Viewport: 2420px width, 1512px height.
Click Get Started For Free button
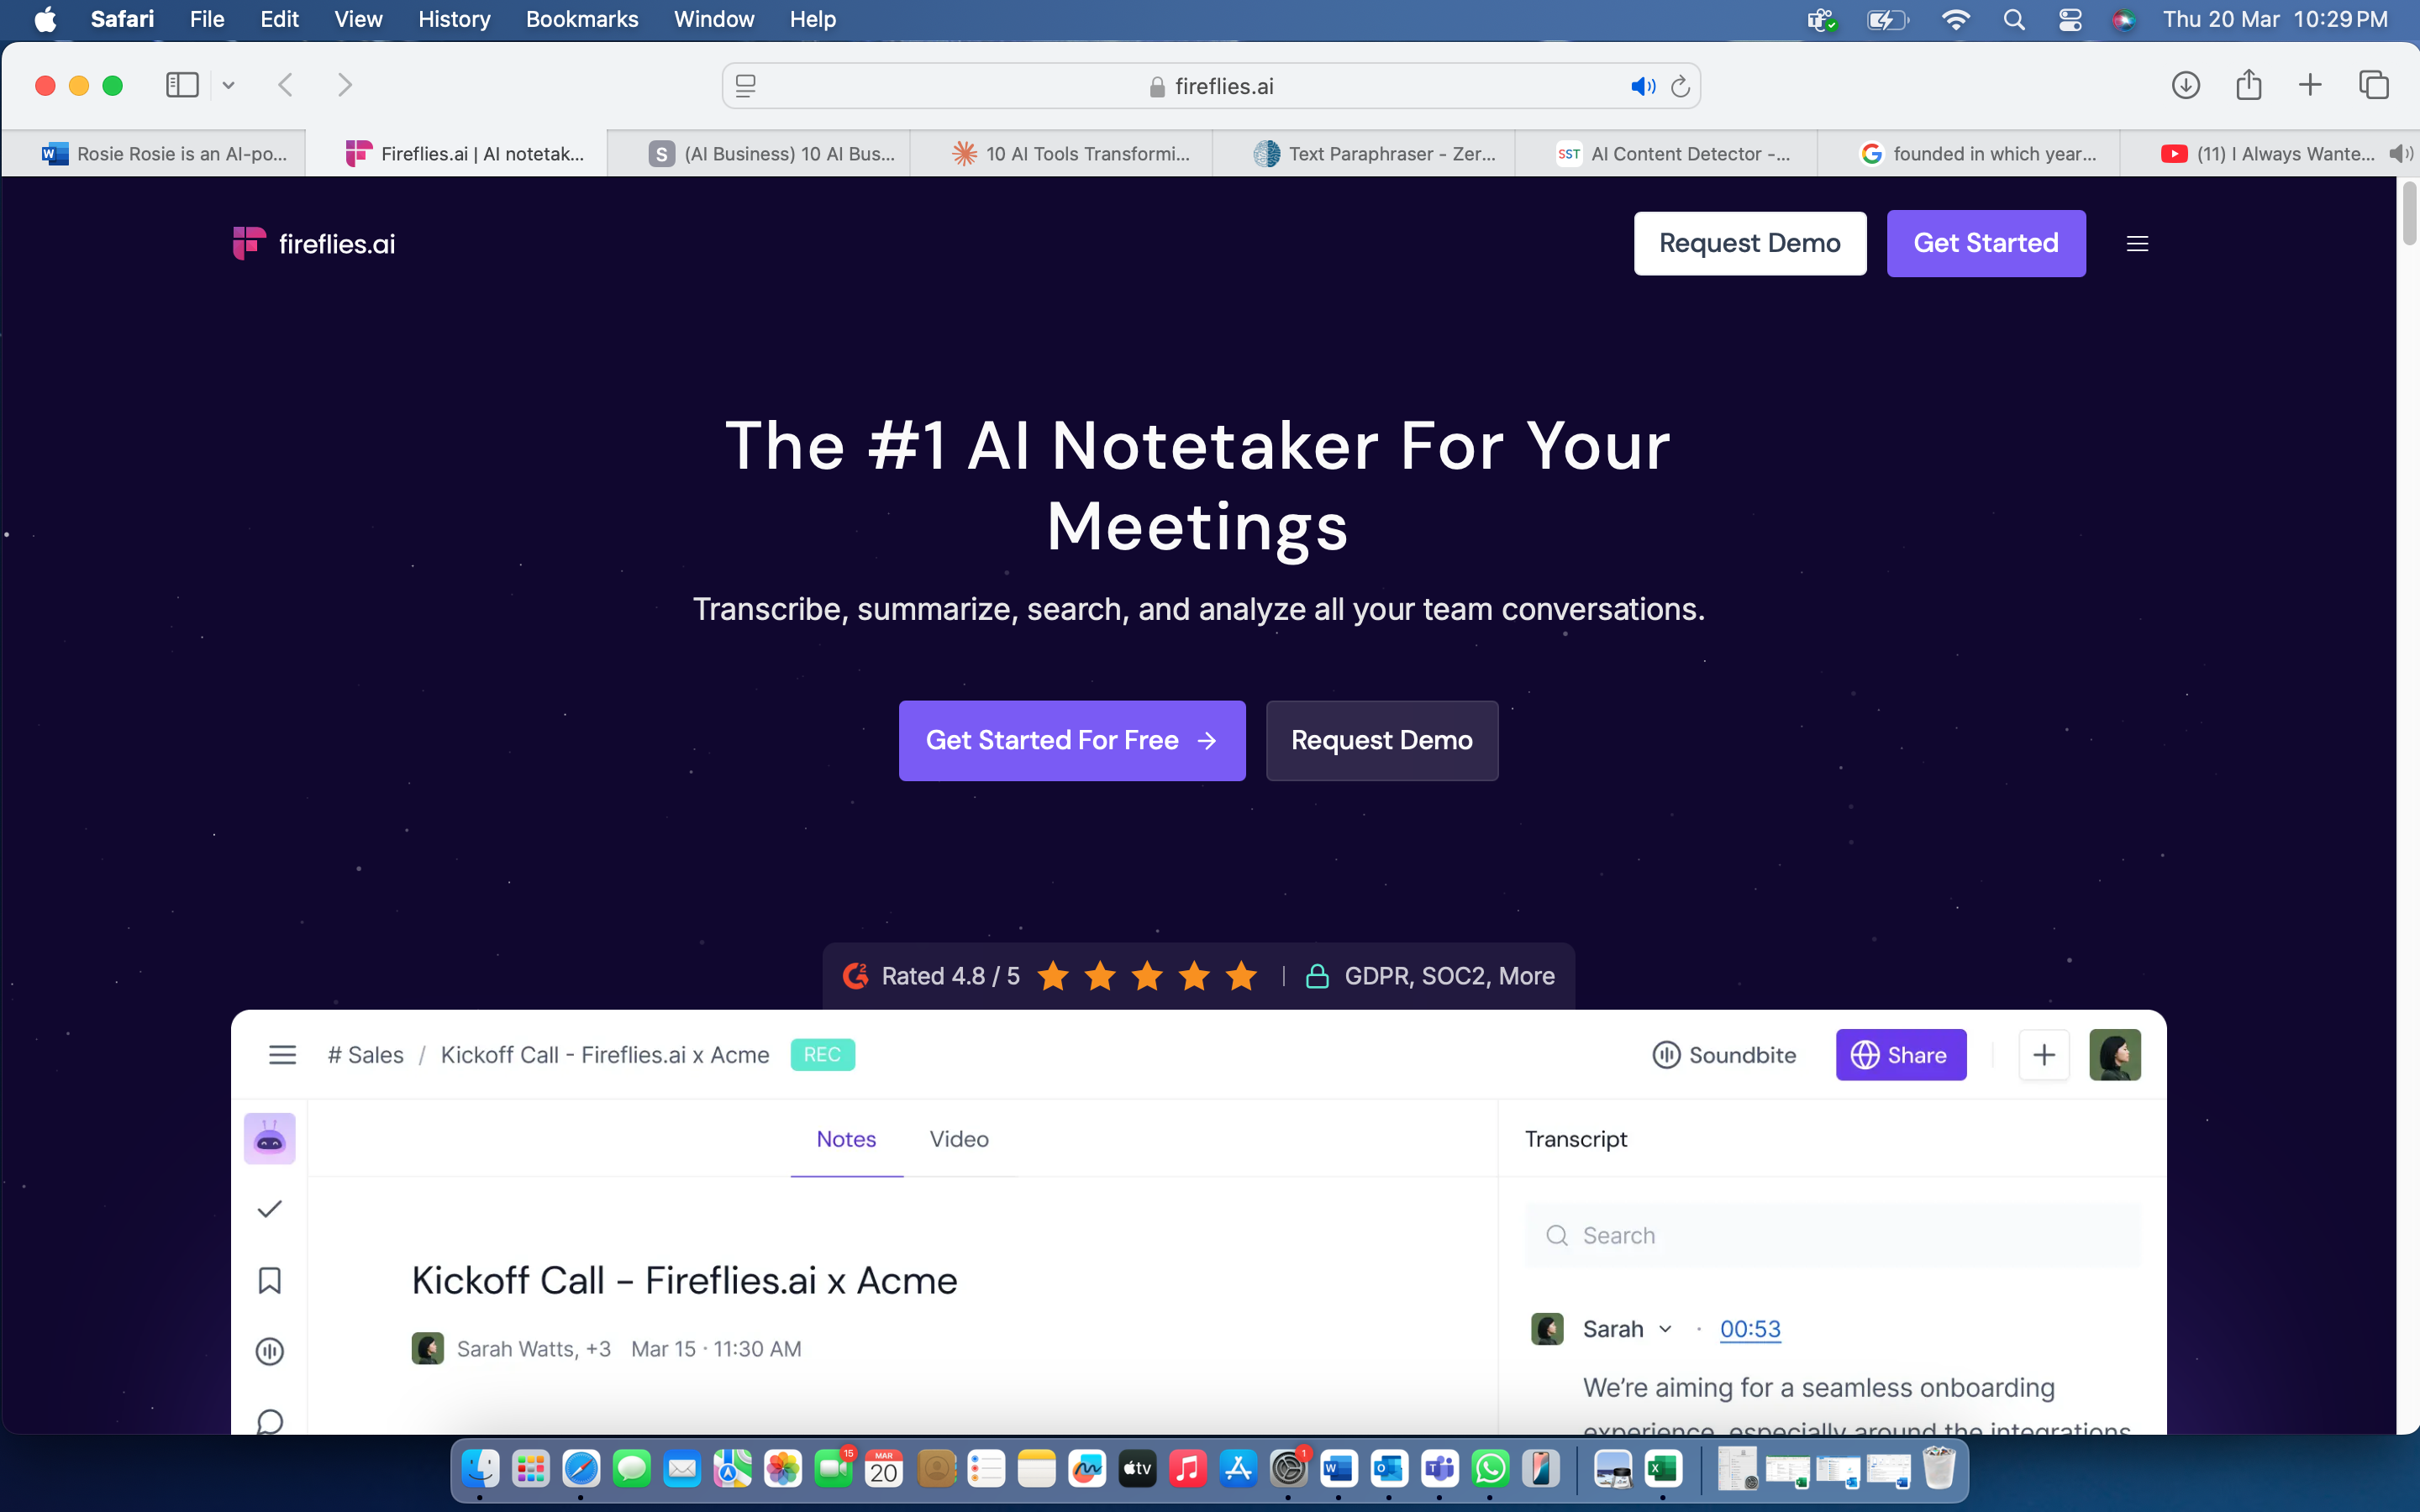click(1072, 740)
